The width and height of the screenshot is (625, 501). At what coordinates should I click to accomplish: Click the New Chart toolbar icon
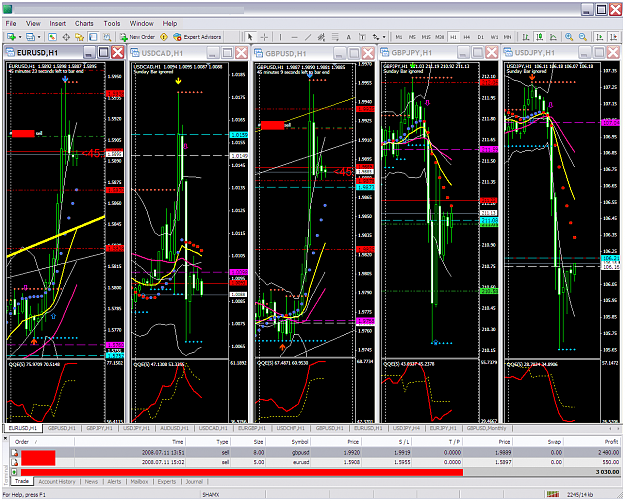11,37
